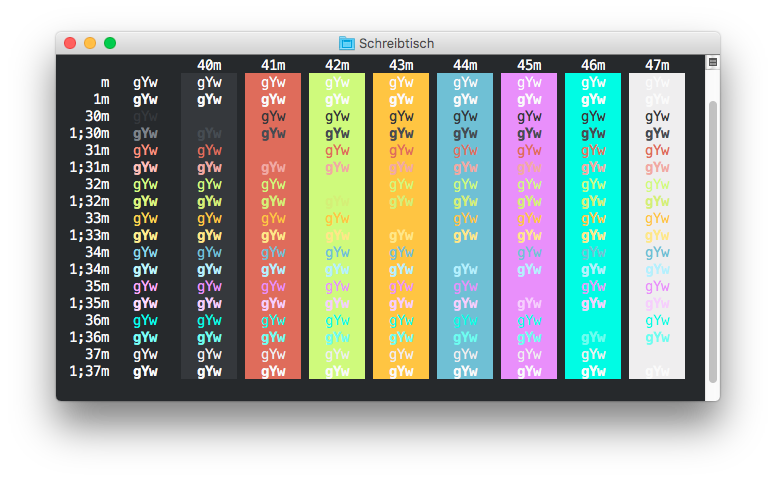The width and height of the screenshot is (776, 481).
Task: Click the 1;32m row label
Action: [x=89, y=201]
